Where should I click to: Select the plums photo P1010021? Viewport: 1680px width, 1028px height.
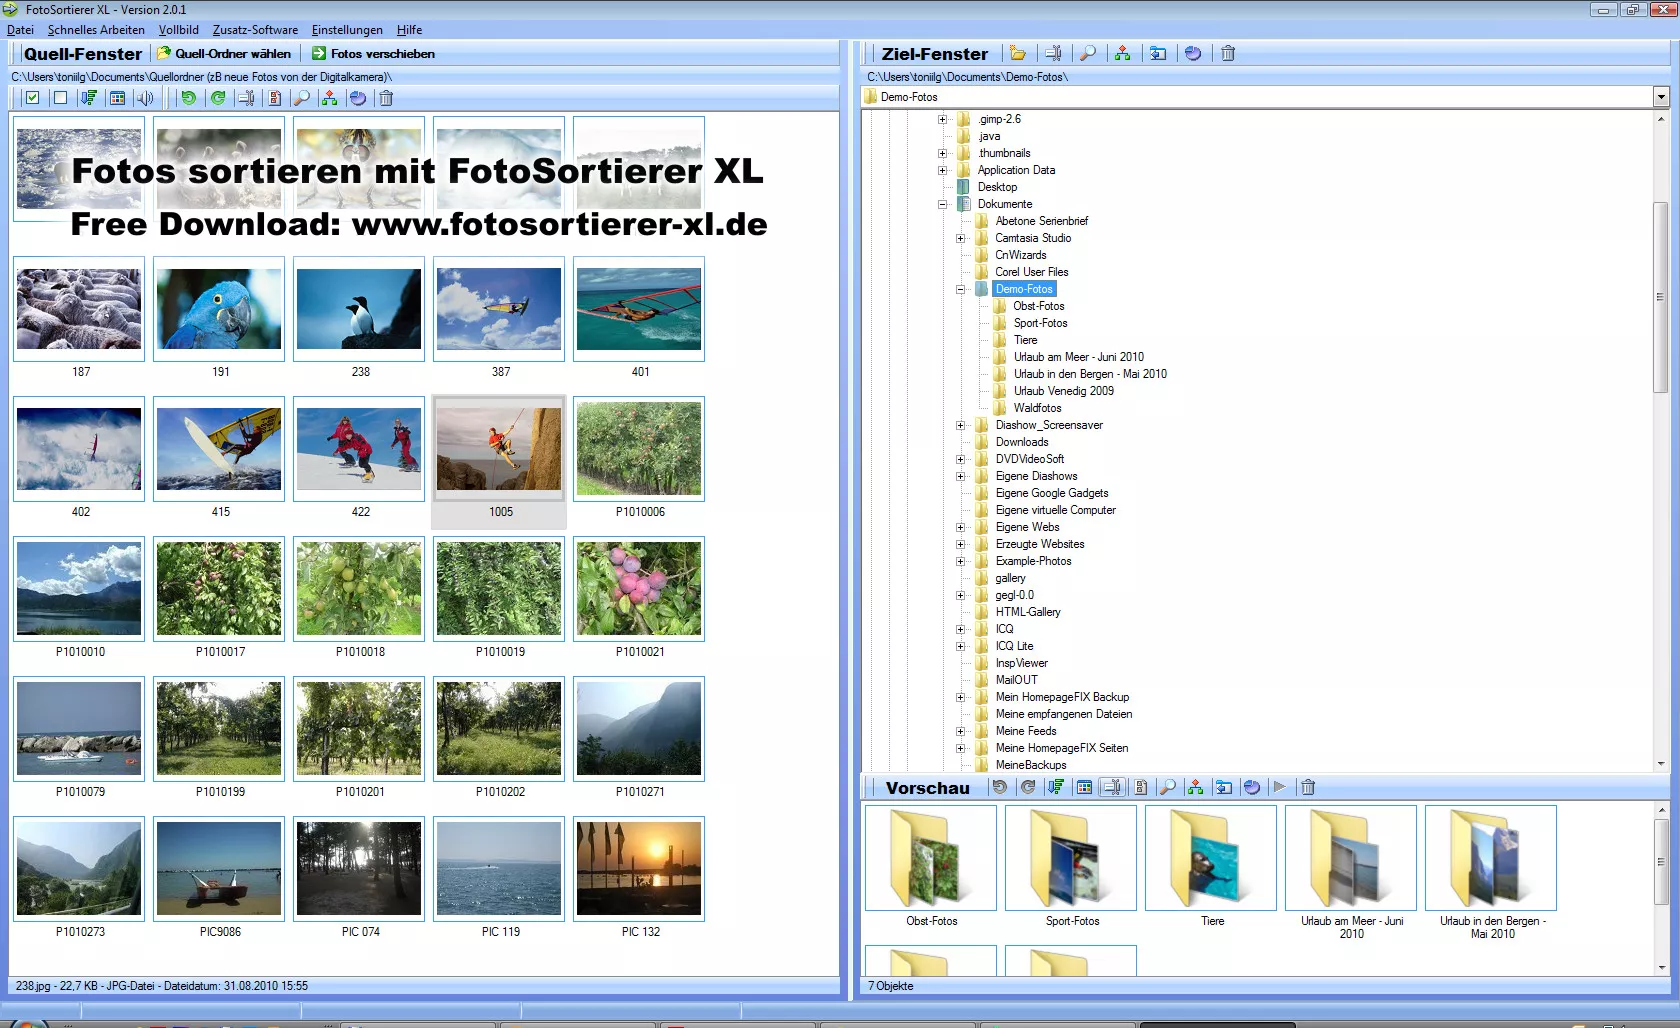tap(639, 589)
